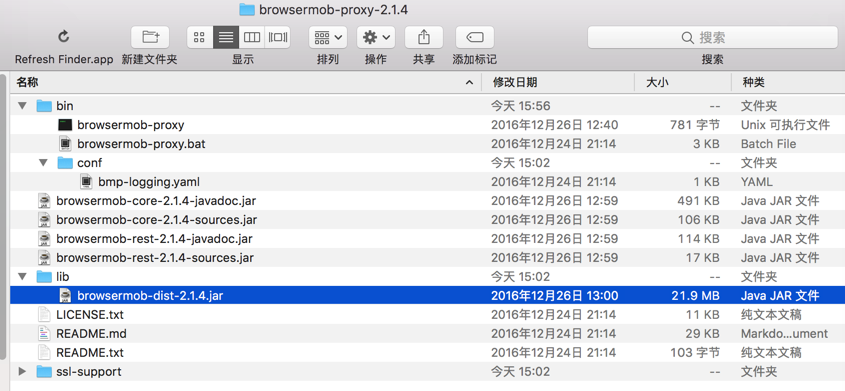Select the README.txt file icon
The width and height of the screenshot is (845, 391).
tap(44, 353)
